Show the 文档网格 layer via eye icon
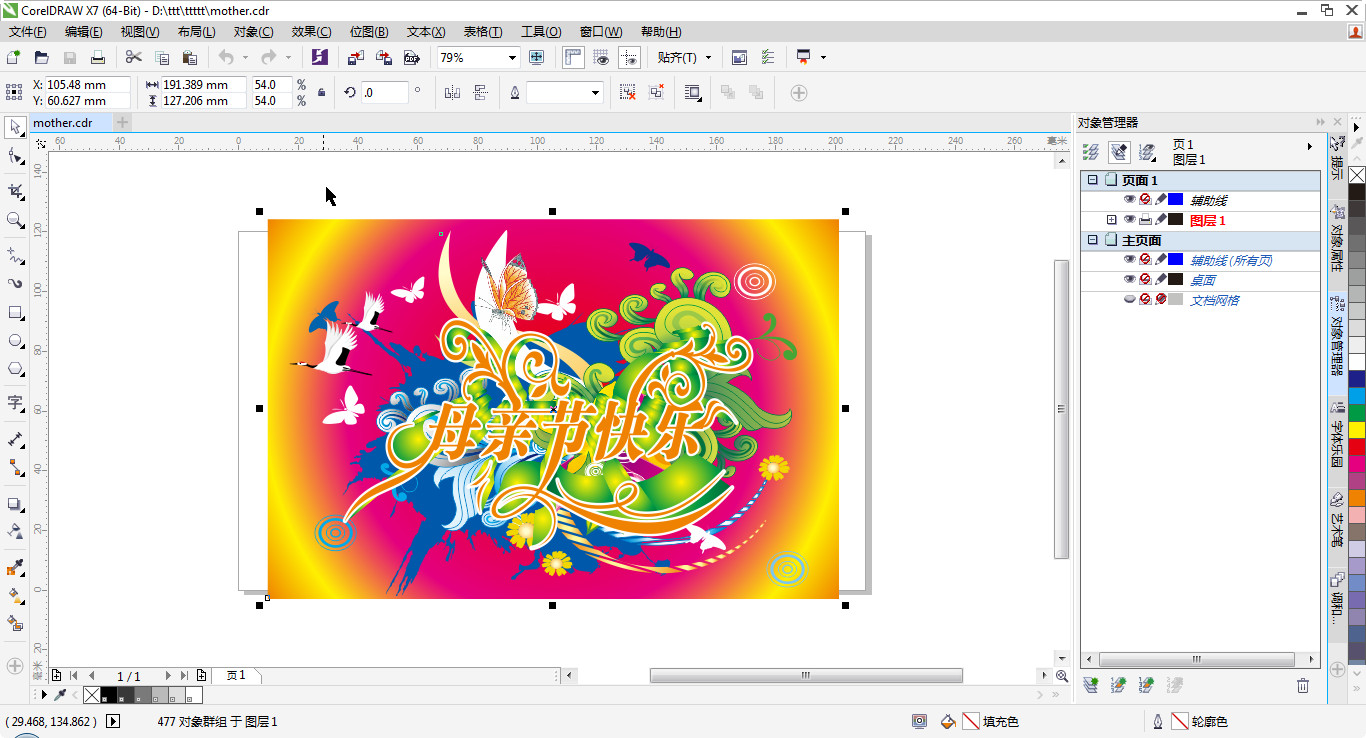 [1130, 300]
